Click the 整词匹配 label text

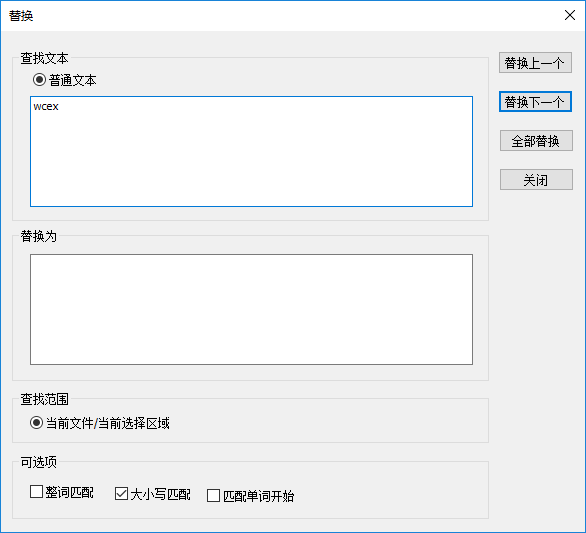(70, 492)
